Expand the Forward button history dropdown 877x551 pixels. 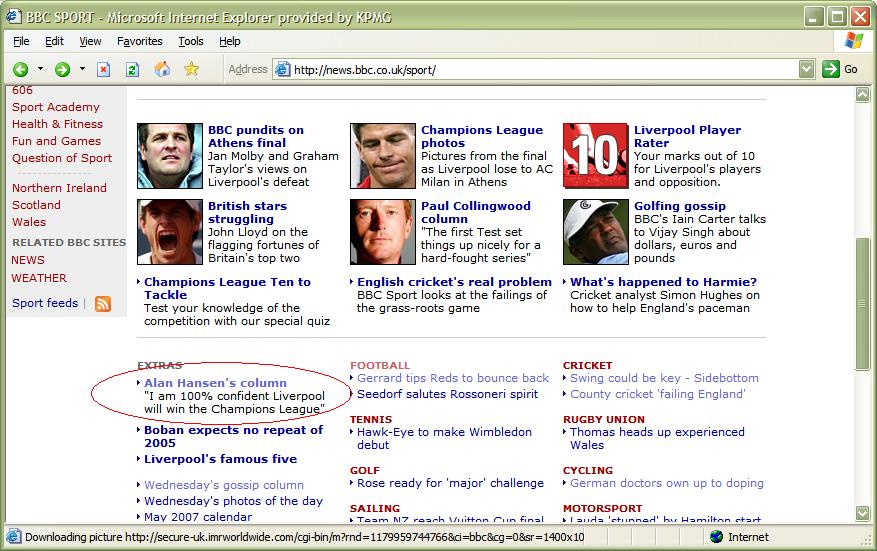pyautogui.click(x=83, y=69)
